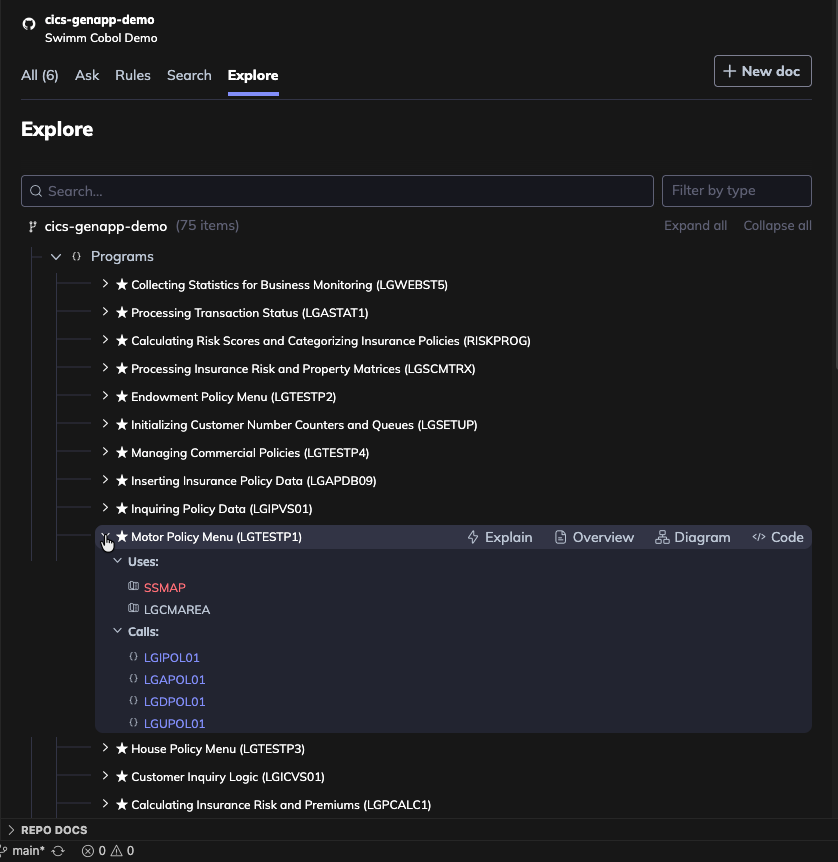838x862 pixels.
Task: Click the SSMAP map icon under Uses
Action: pos(134,586)
